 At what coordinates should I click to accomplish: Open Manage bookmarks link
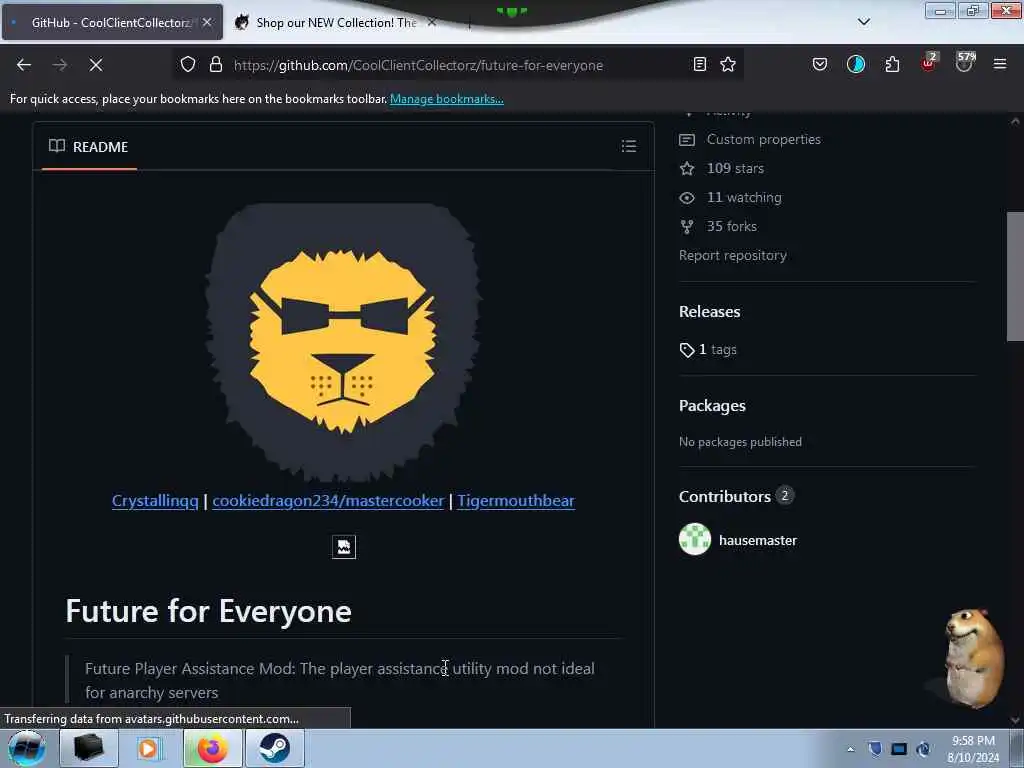click(x=447, y=99)
